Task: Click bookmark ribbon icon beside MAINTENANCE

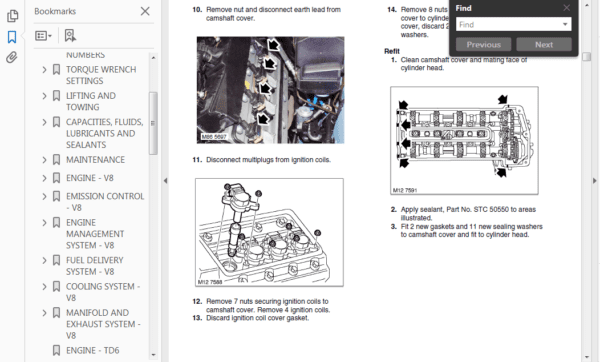Action: coord(56,160)
